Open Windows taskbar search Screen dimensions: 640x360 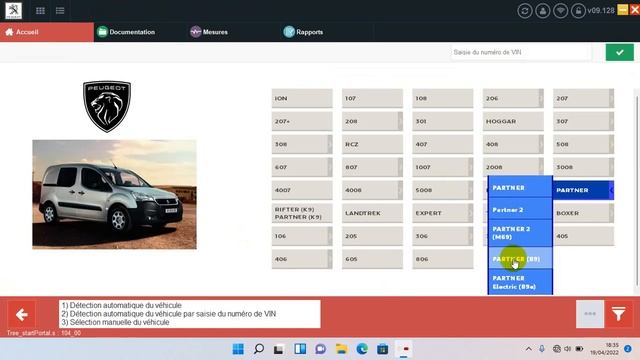coord(259,349)
